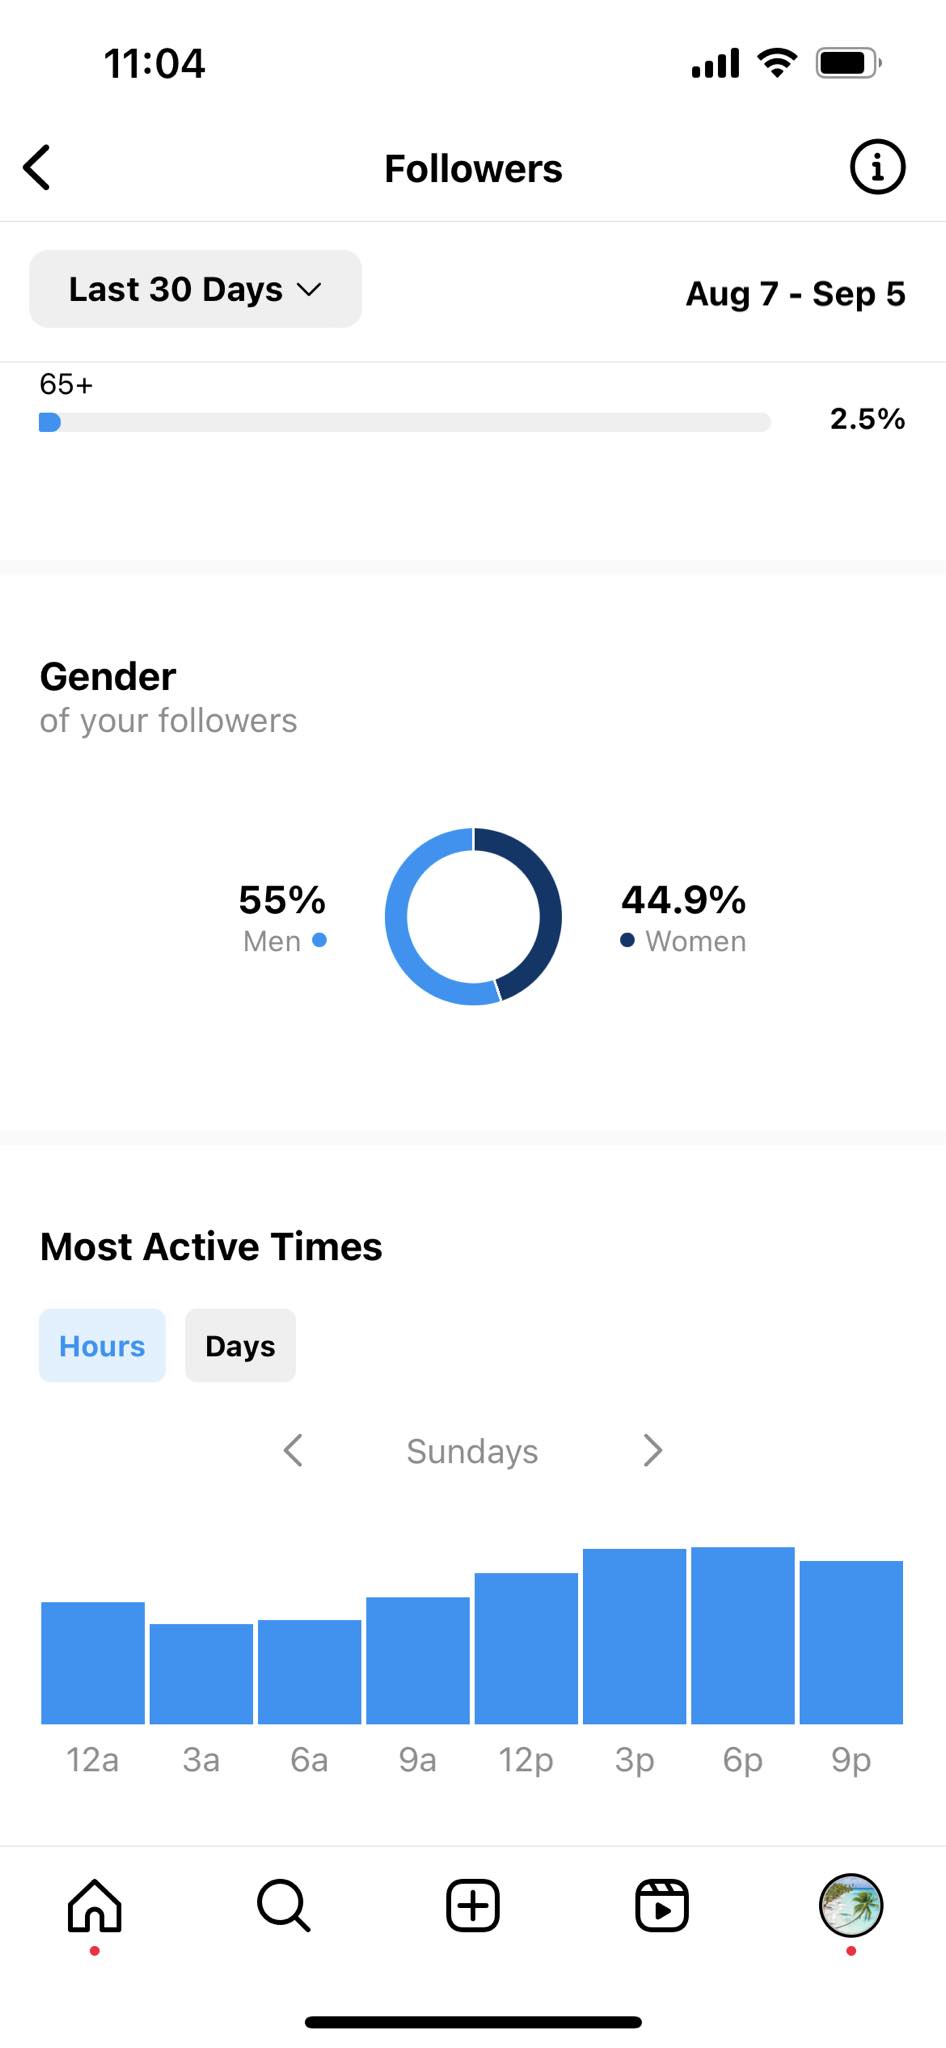Go to the Home feed icon
The width and height of the screenshot is (946, 2048).
94,1905
